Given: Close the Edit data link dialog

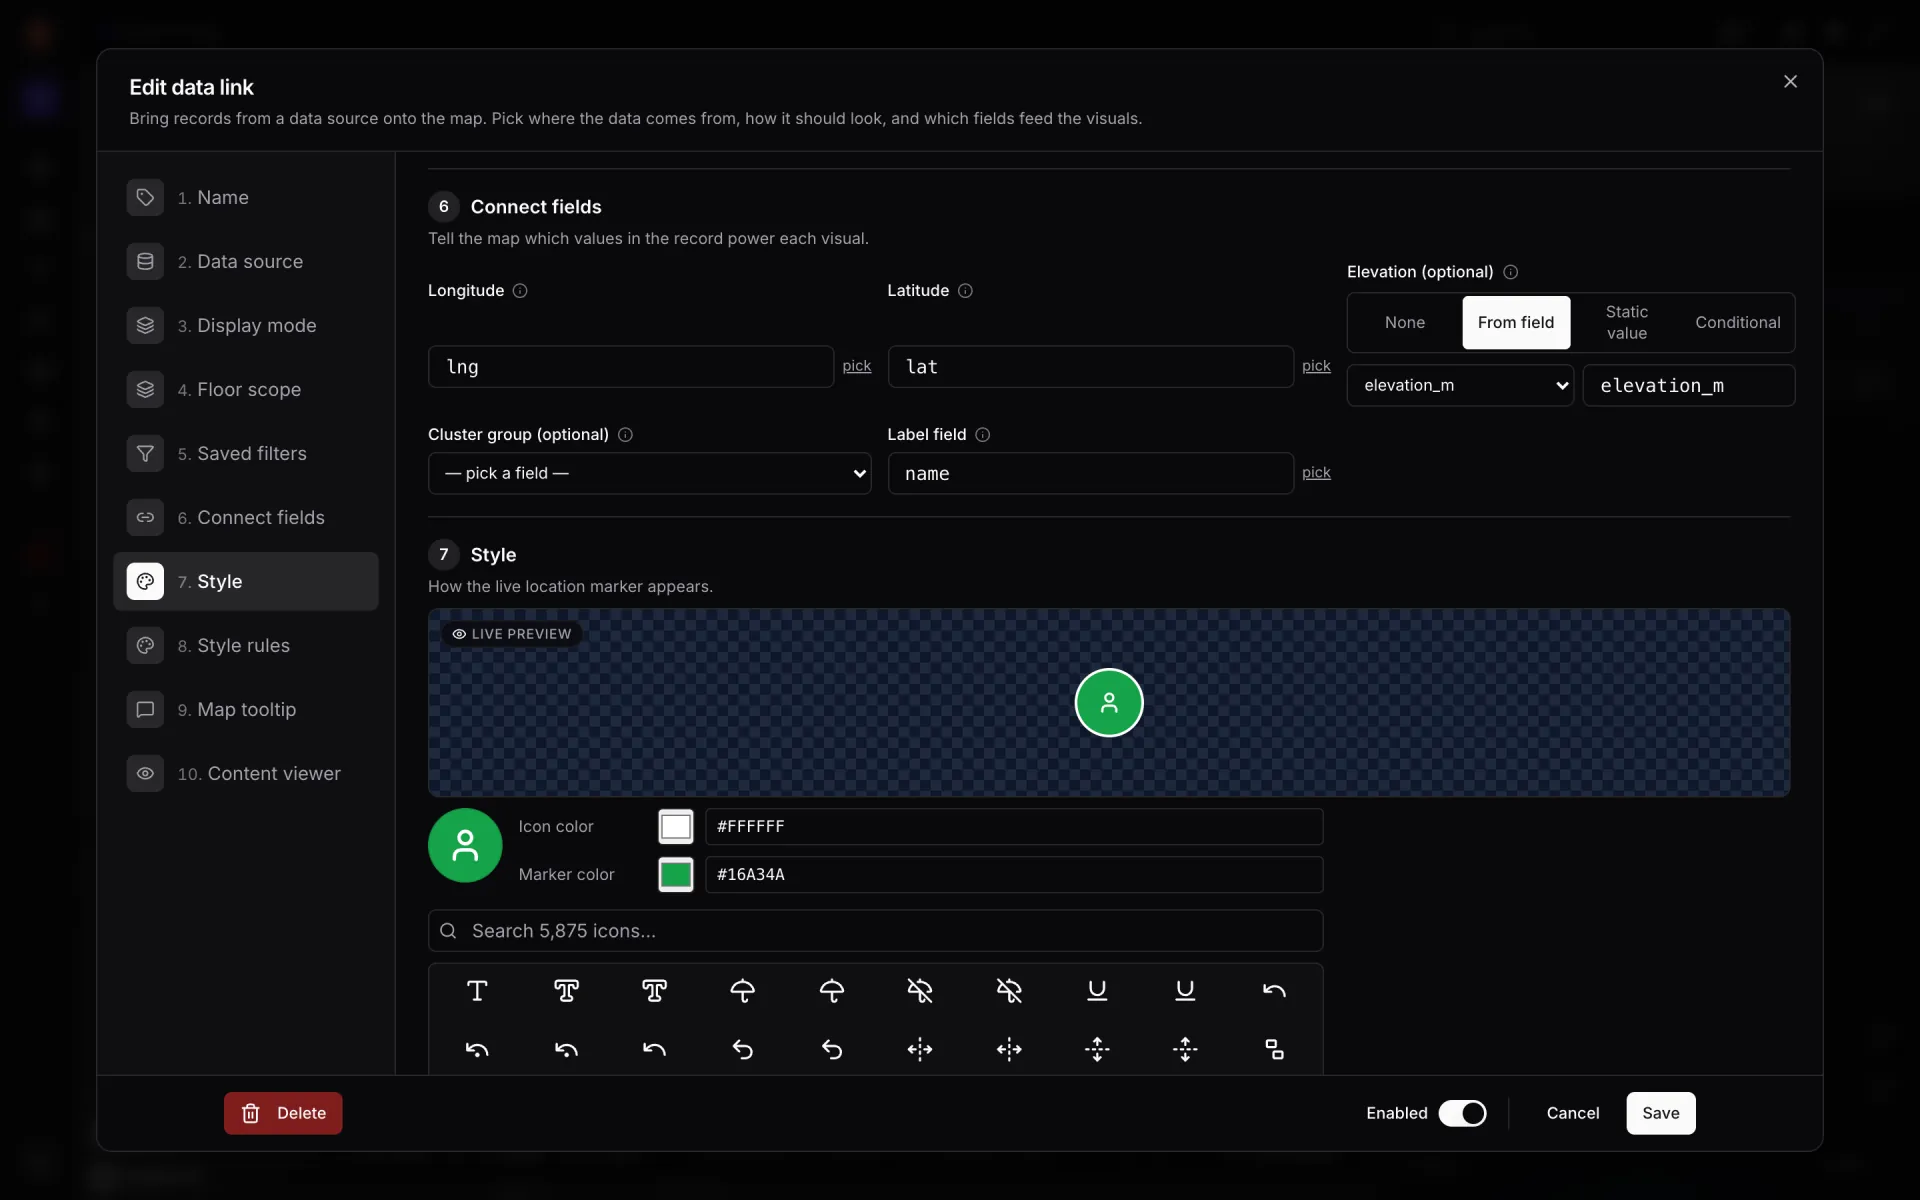Looking at the screenshot, I should (1790, 82).
